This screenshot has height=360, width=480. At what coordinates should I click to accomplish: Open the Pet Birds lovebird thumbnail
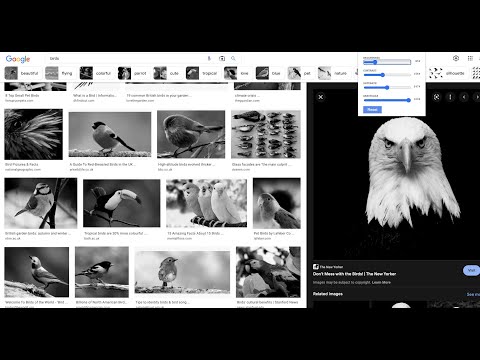click(x=277, y=203)
